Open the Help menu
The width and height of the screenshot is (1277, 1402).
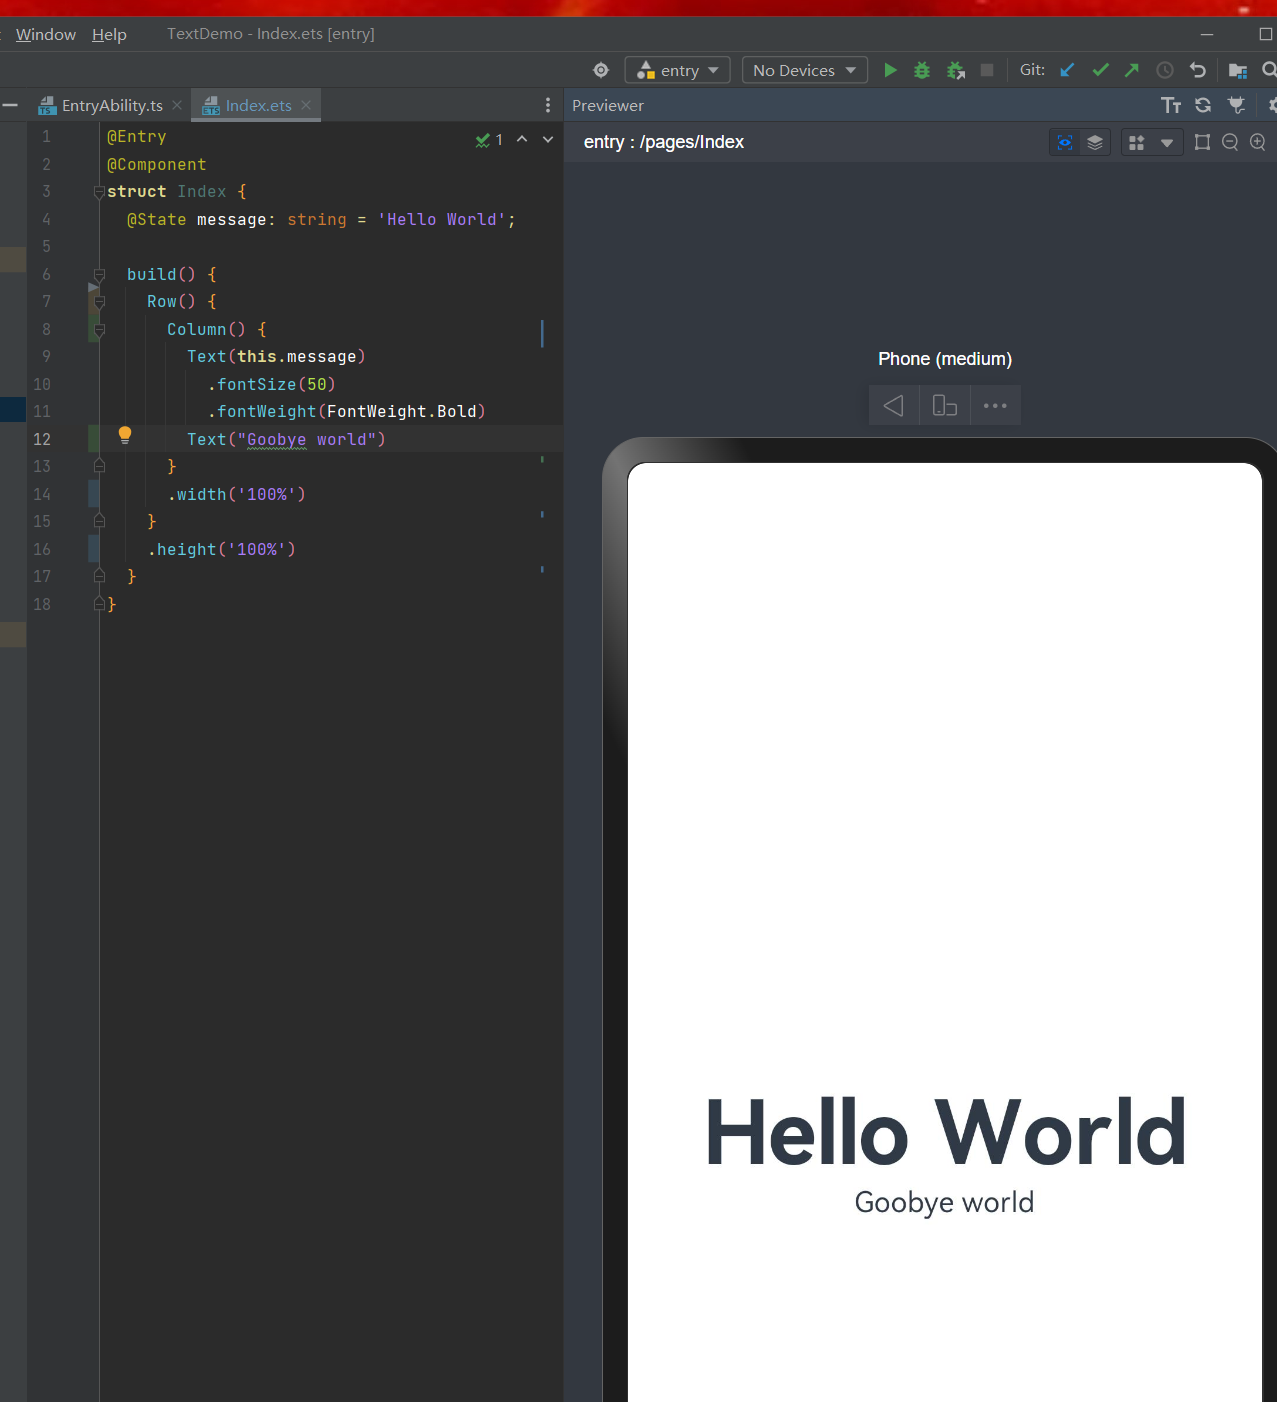click(x=109, y=34)
